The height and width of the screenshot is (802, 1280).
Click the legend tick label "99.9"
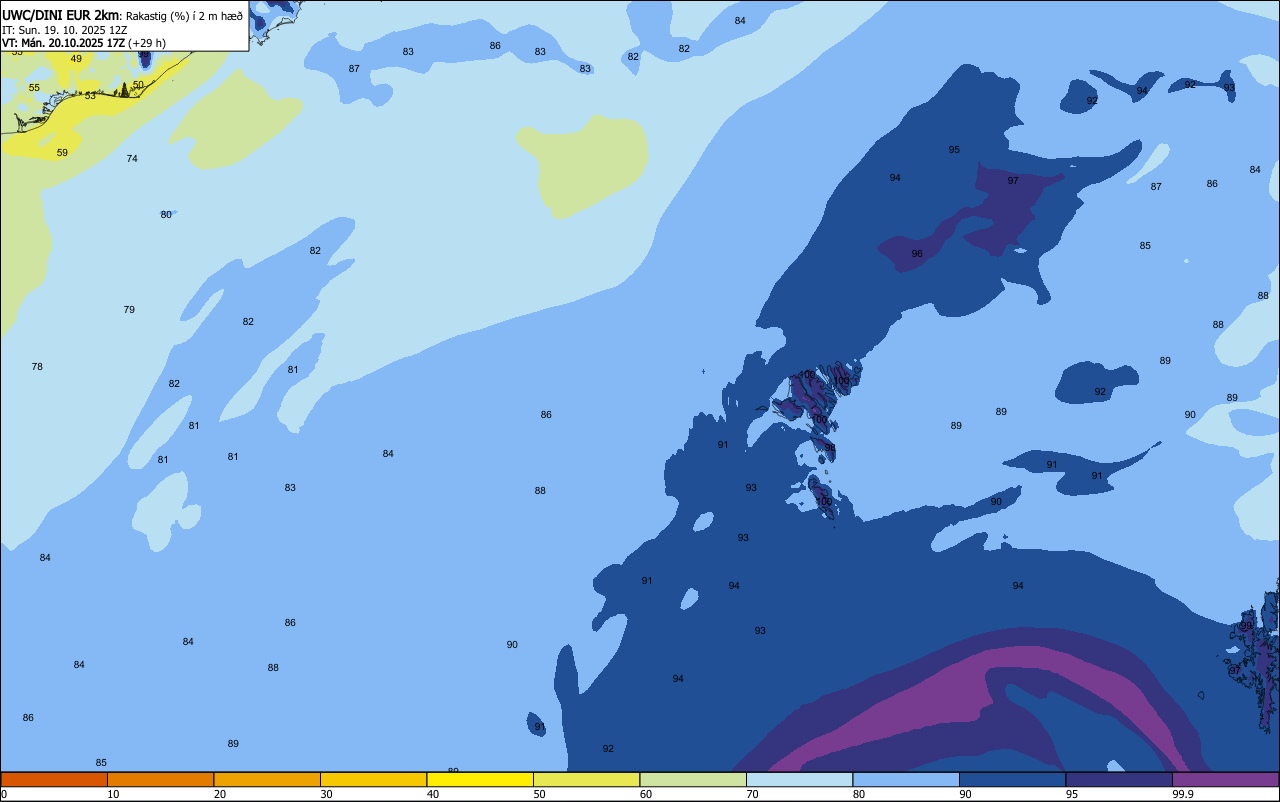click(1183, 794)
